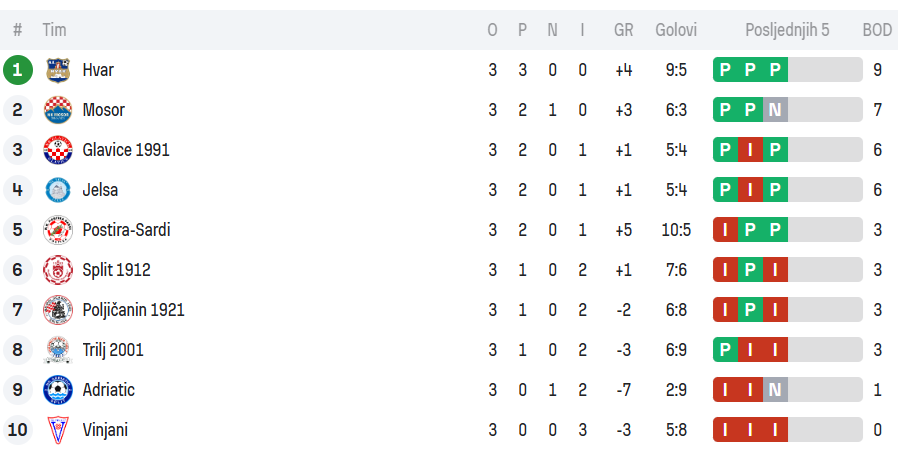This screenshot has width=898, height=452.
Task: Open the Hvar team link
Action: tap(98, 70)
